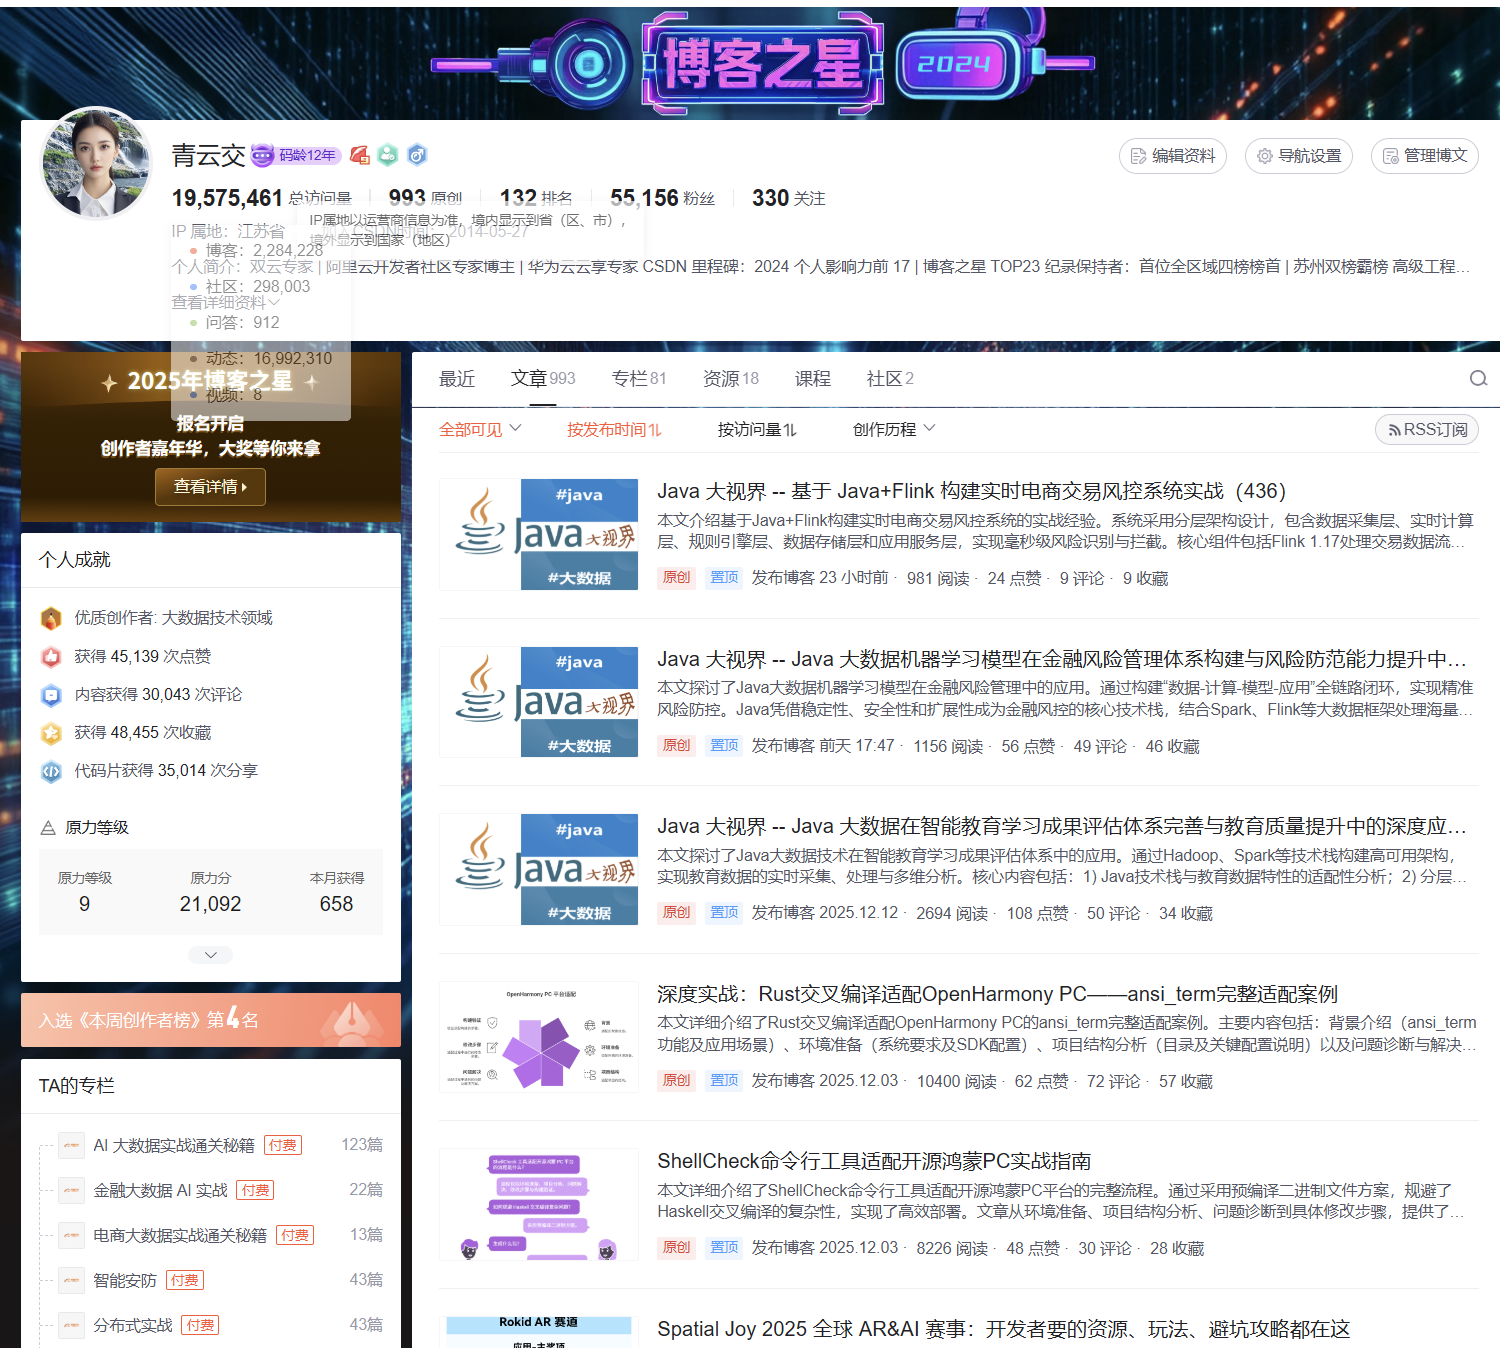Open the 本周创作者榜 第4名 banner
This screenshot has width=1500, height=1348.
pos(211,1020)
